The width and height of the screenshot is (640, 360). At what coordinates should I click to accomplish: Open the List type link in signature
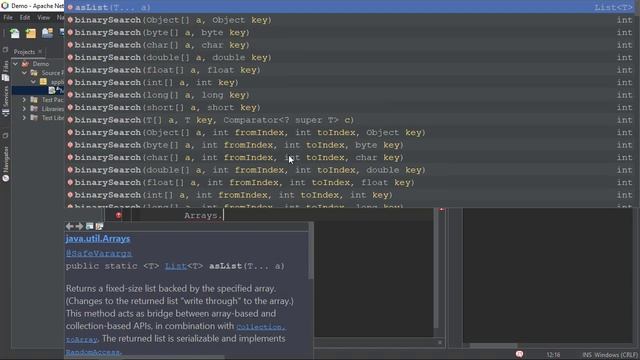pos(176,266)
